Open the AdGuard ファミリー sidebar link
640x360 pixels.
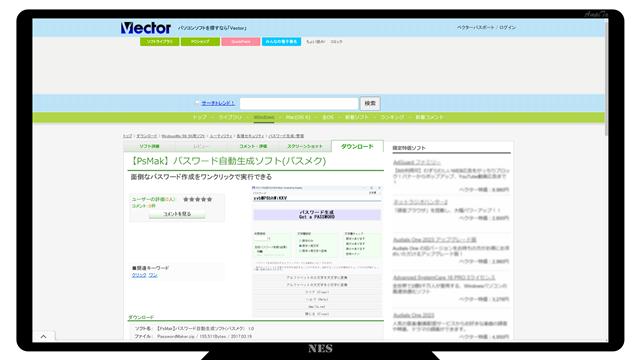click(417, 162)
